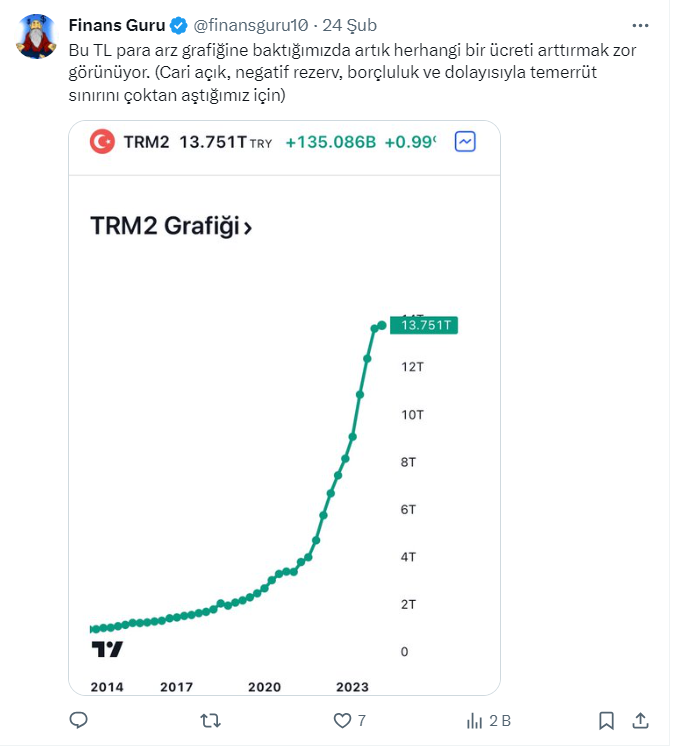Open tweet view analytics icon
Viewport: 674px width, 746px height.
point(476,720)
